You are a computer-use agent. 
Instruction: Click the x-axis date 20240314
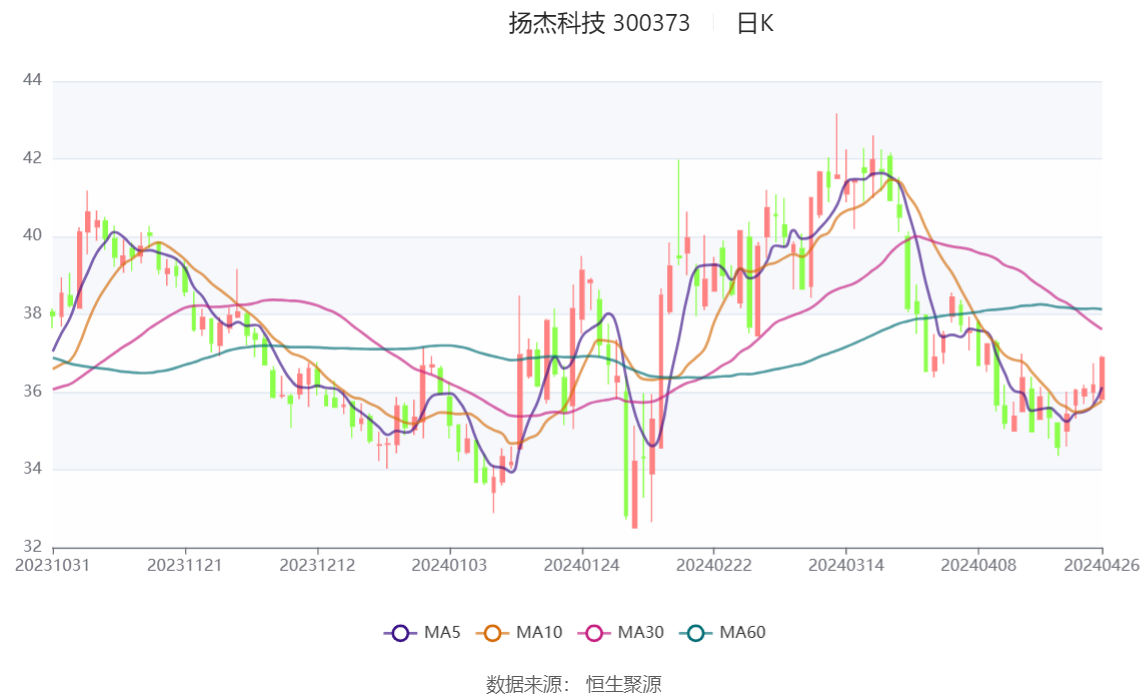[x=846, y=566]
